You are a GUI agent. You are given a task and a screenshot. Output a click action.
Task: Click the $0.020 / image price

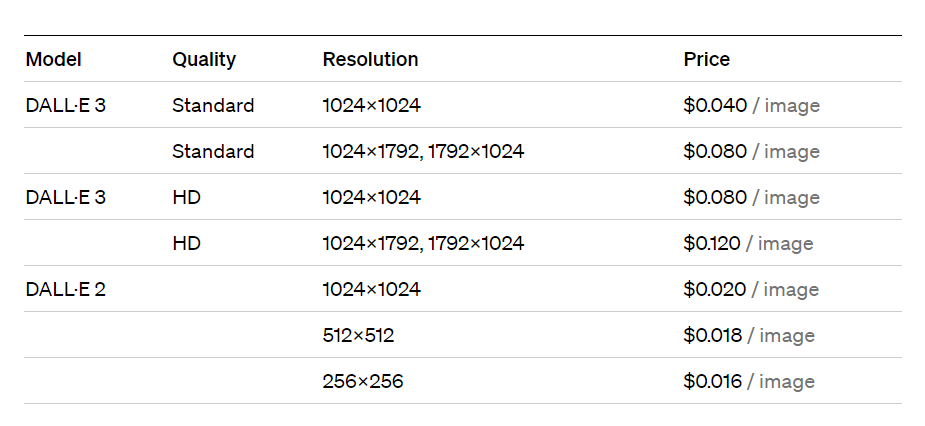pos(751,289)
